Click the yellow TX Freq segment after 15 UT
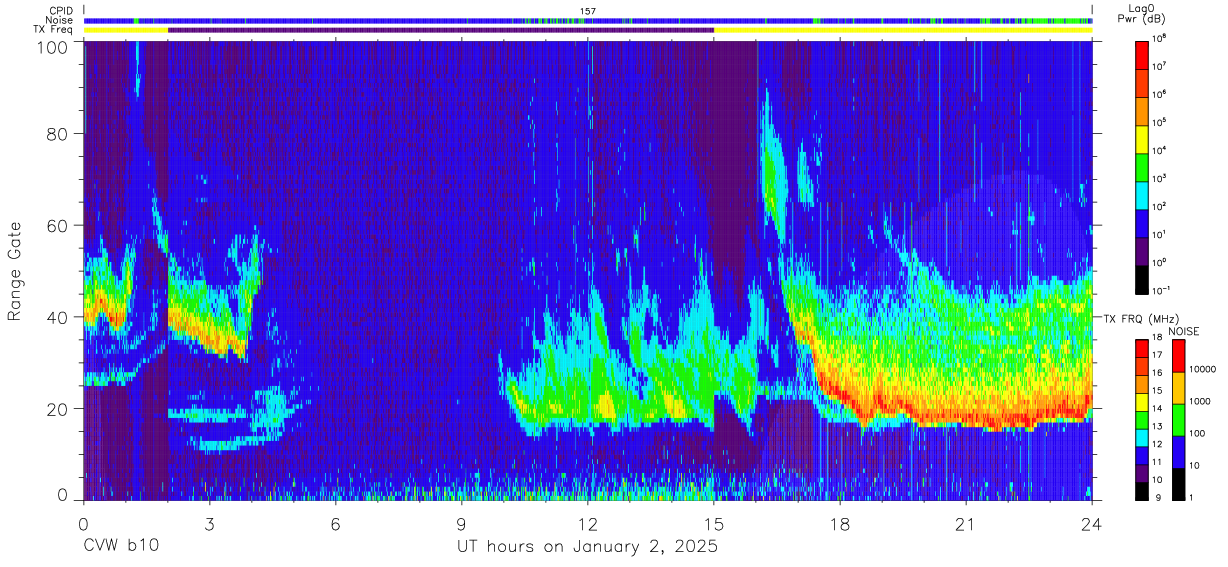The image size is (1228, 567). (903, 30)
